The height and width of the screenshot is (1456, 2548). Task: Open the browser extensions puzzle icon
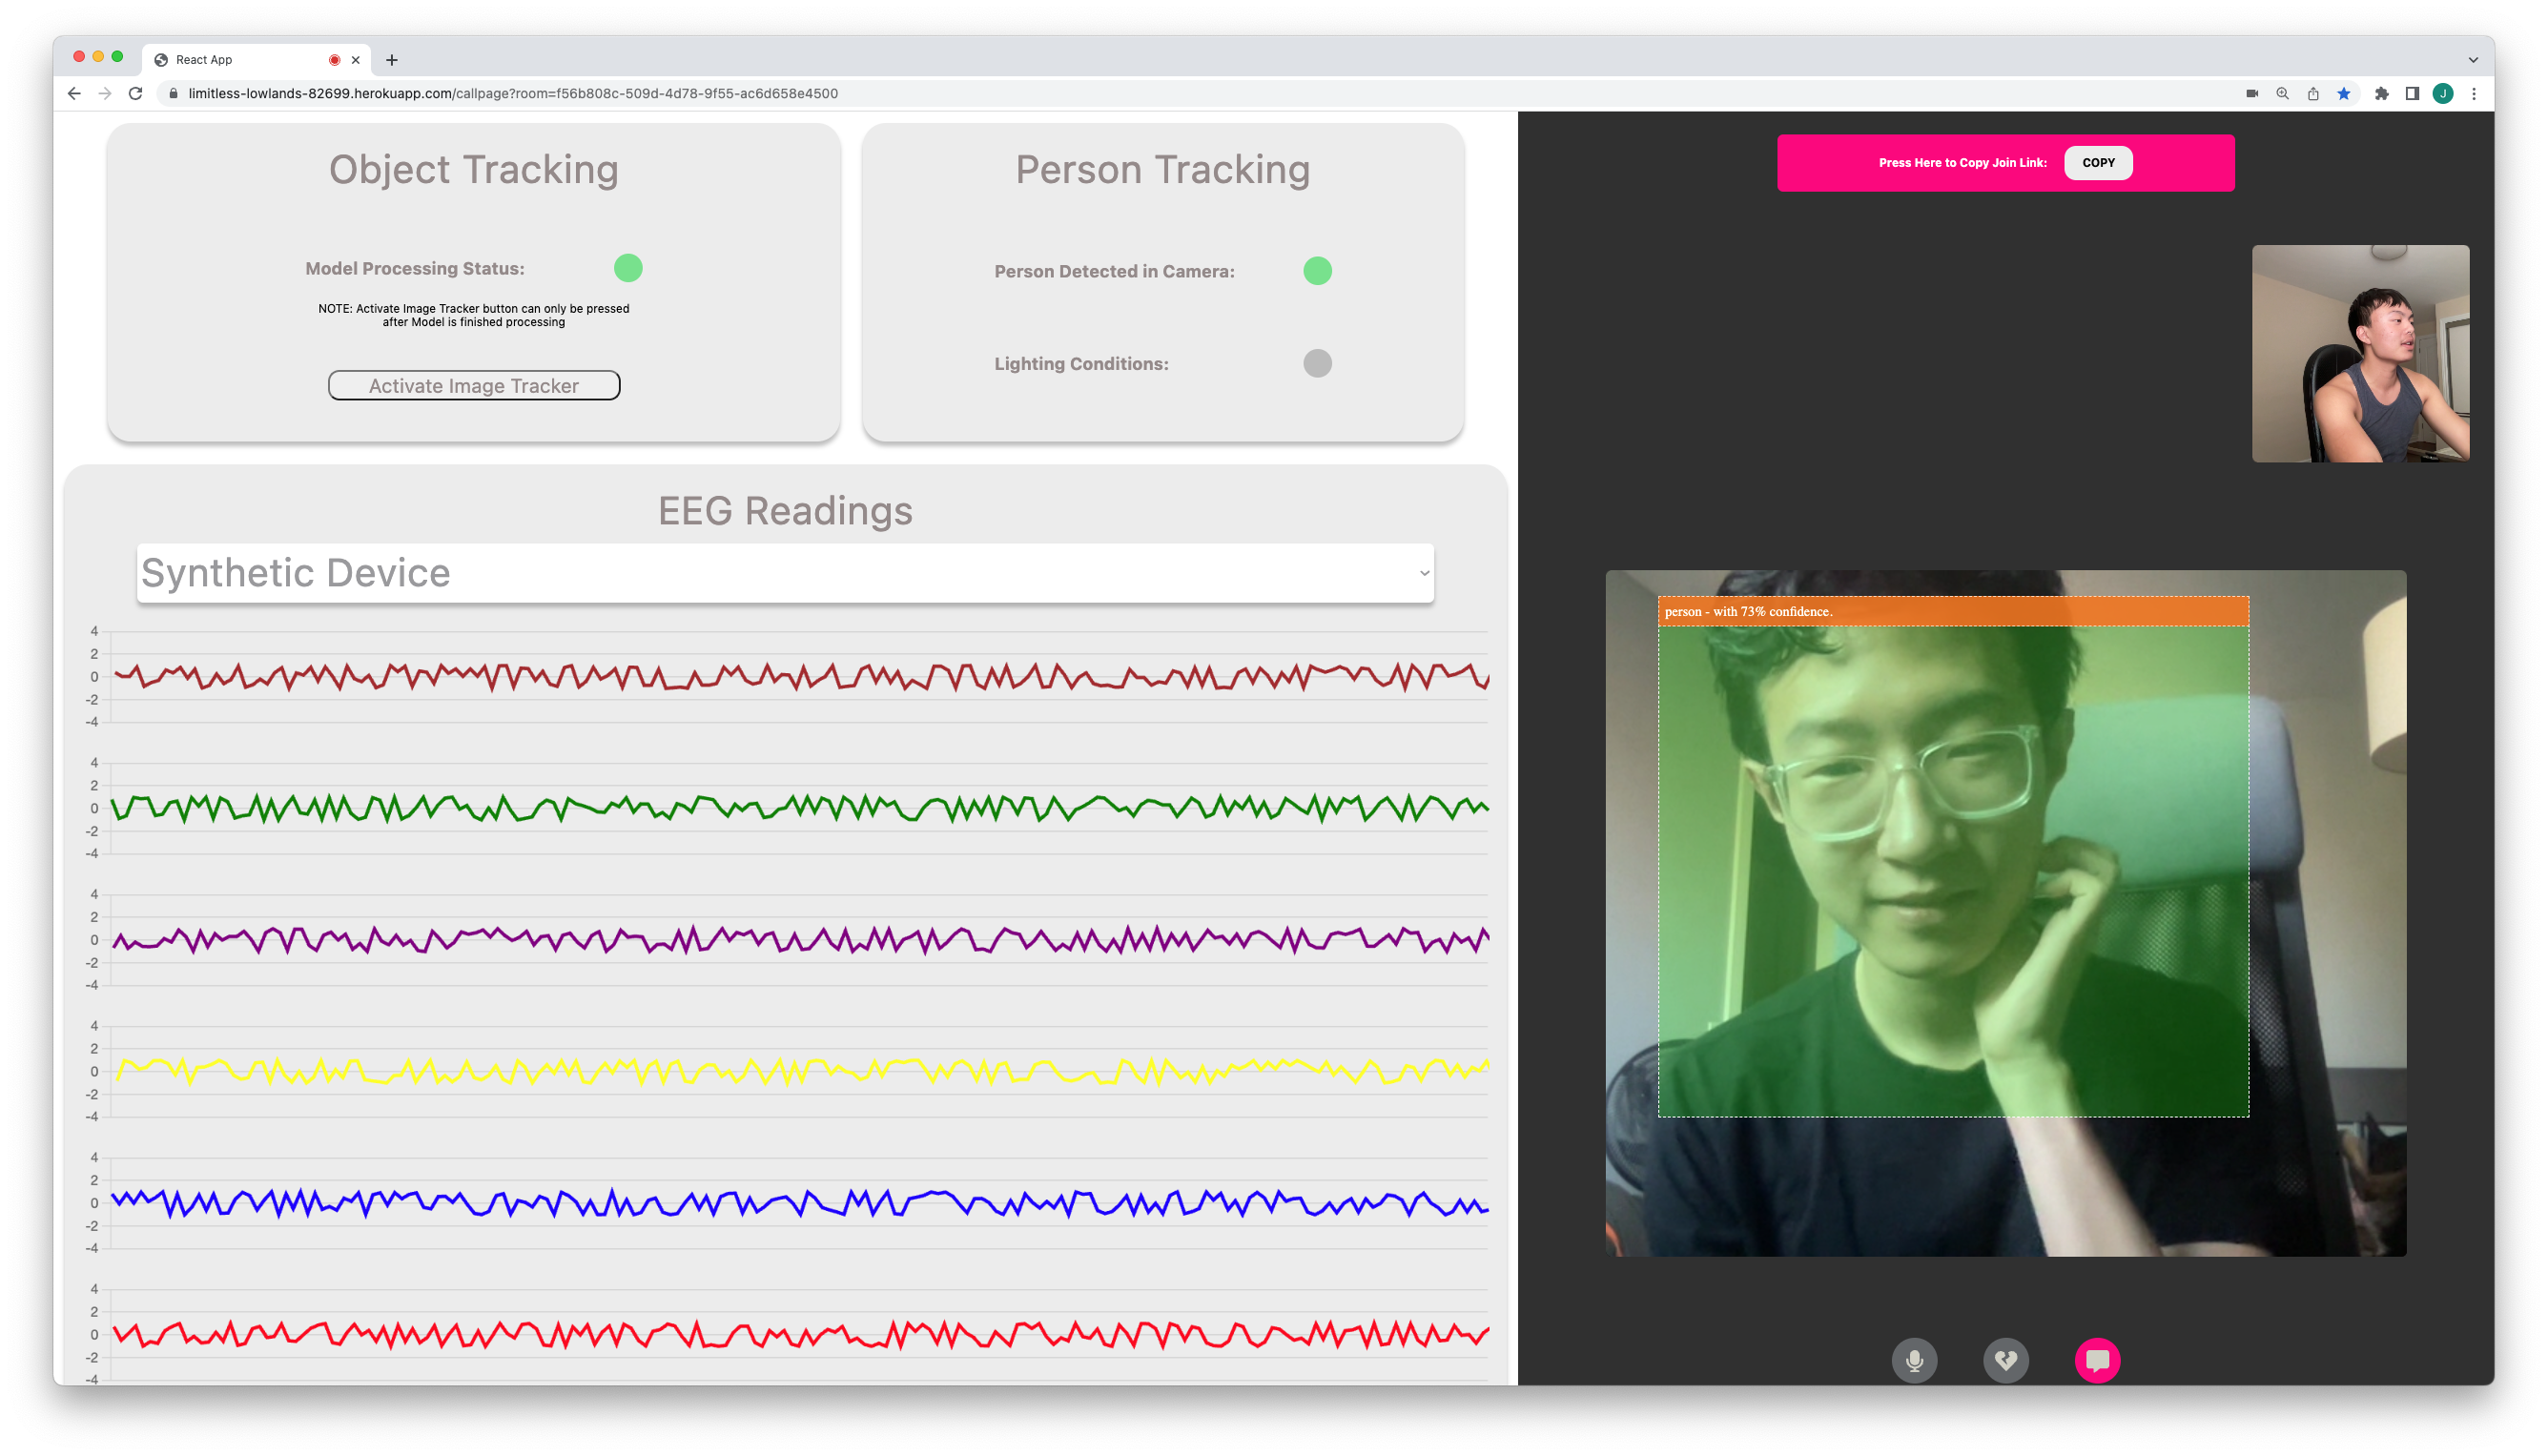2381,93
